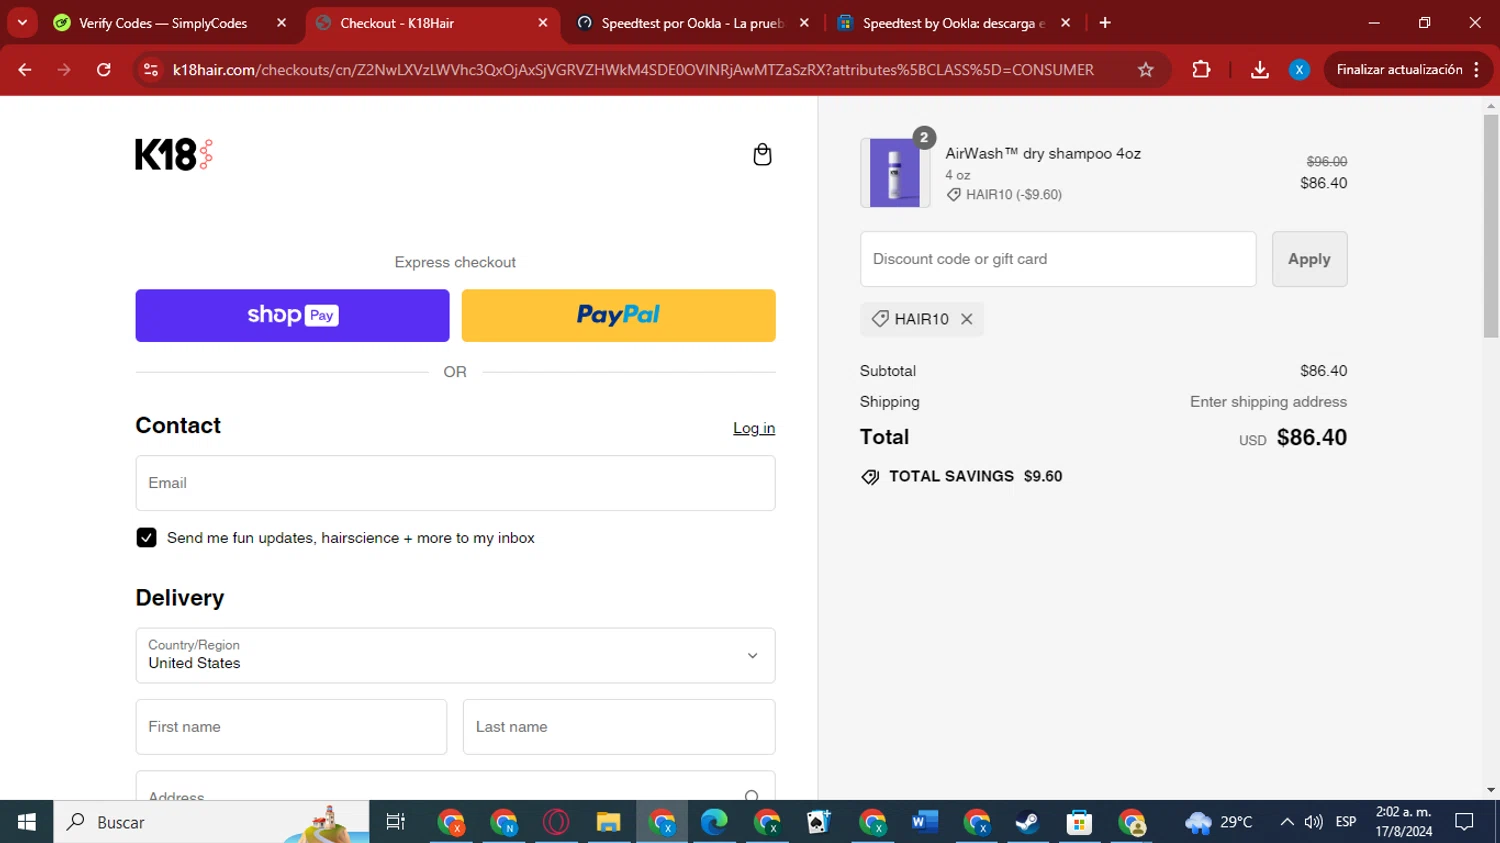The height and width of the screenshot is (843, 1500).
Task: Open the Chrome profile avatar
Action: coord(1299,70)
